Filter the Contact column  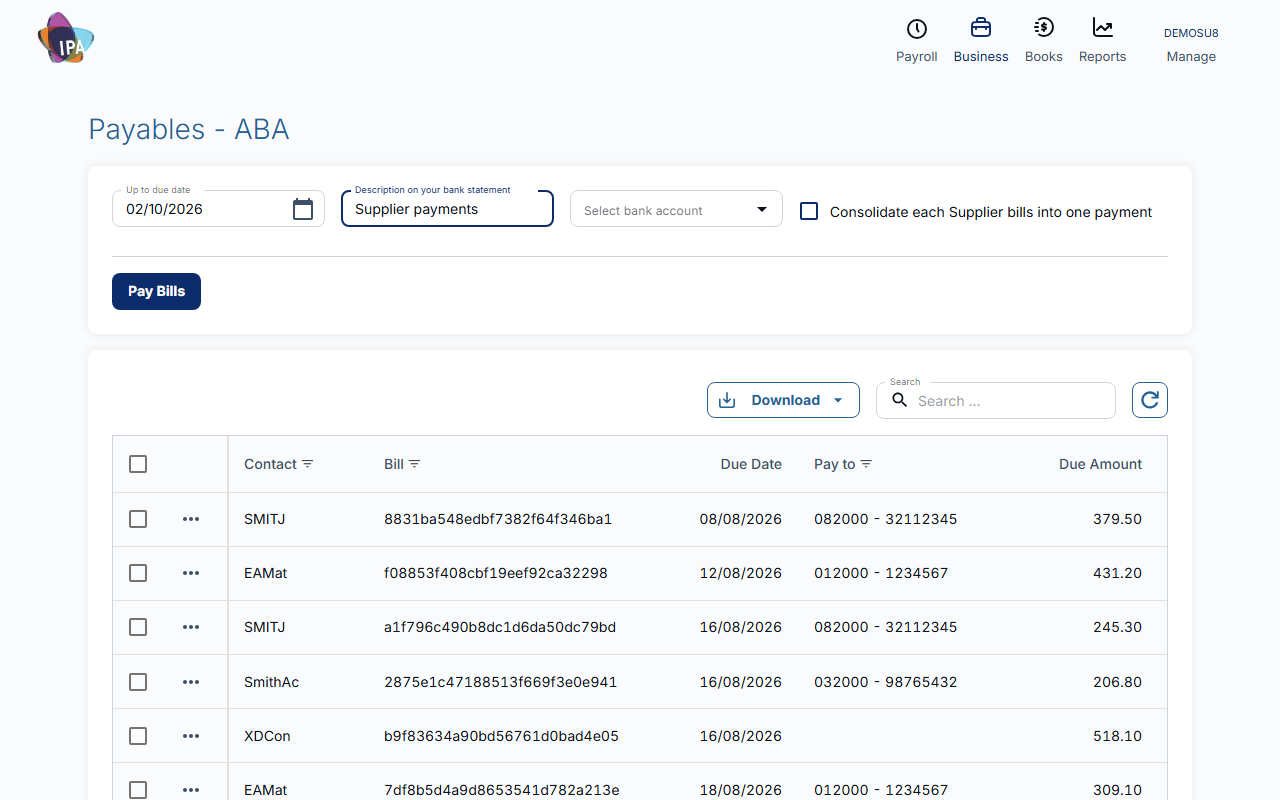tap(308, 464)
